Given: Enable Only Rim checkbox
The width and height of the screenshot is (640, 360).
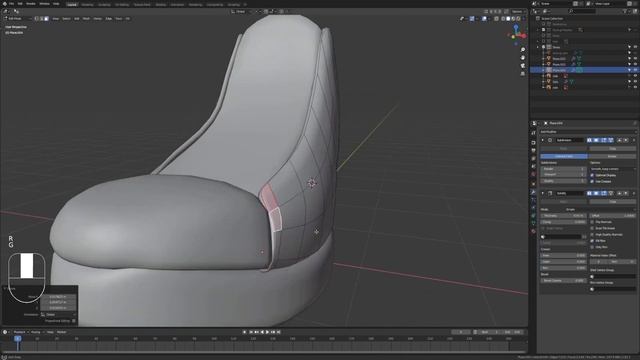Looking at the screenshot, I should pyautogui.click(x=592, y=247).
